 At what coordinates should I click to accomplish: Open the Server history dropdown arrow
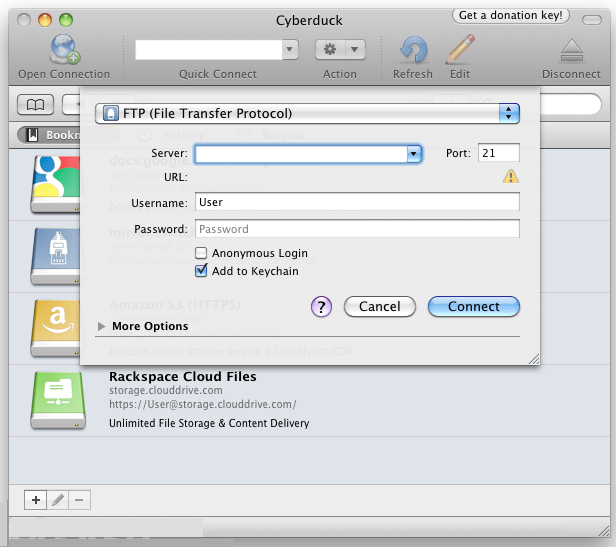(414, 154)
